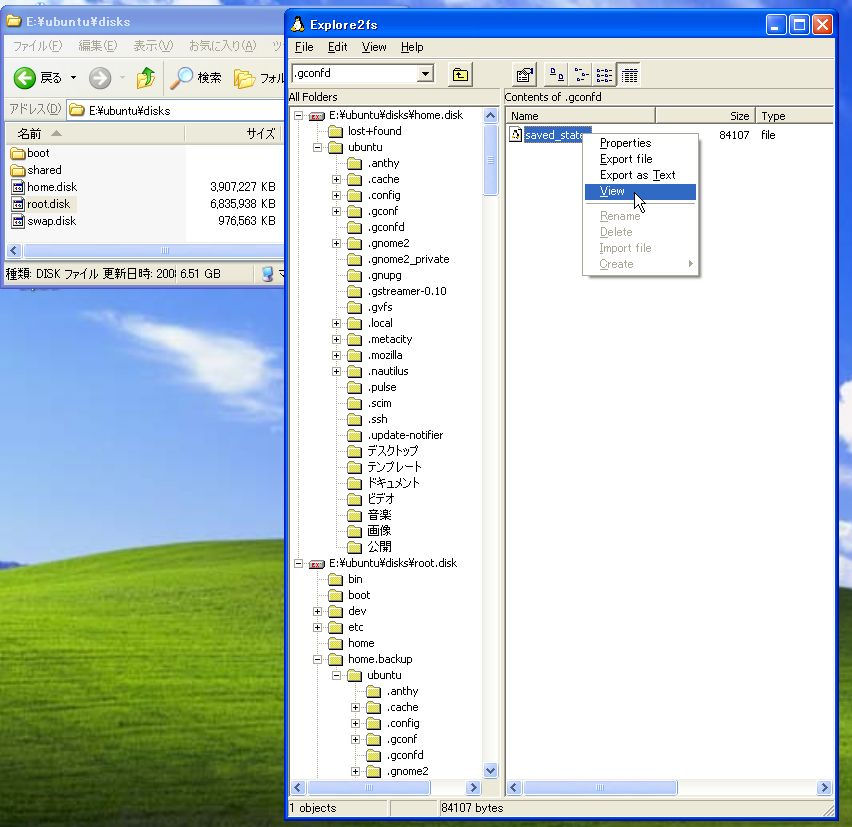Click the folder tree's vertical scrollbar down arrow
The width and height of the screenshot is (852, 827).
(x=490, y=770)
